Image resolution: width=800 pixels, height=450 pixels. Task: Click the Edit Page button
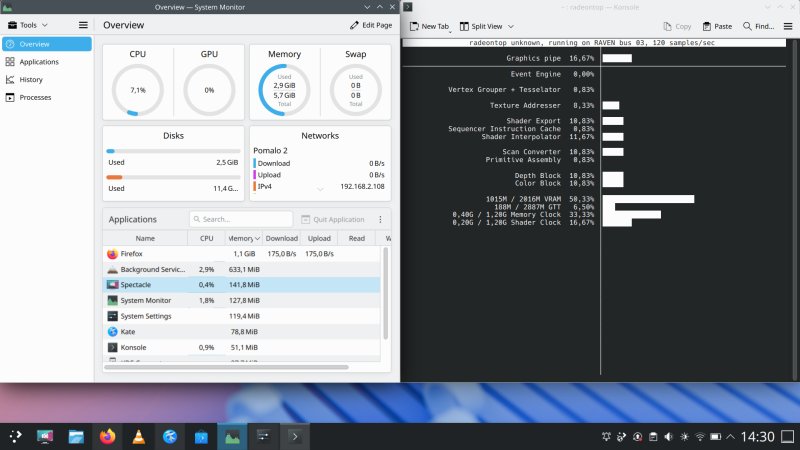pyautogui.click(x=370, y=24)
